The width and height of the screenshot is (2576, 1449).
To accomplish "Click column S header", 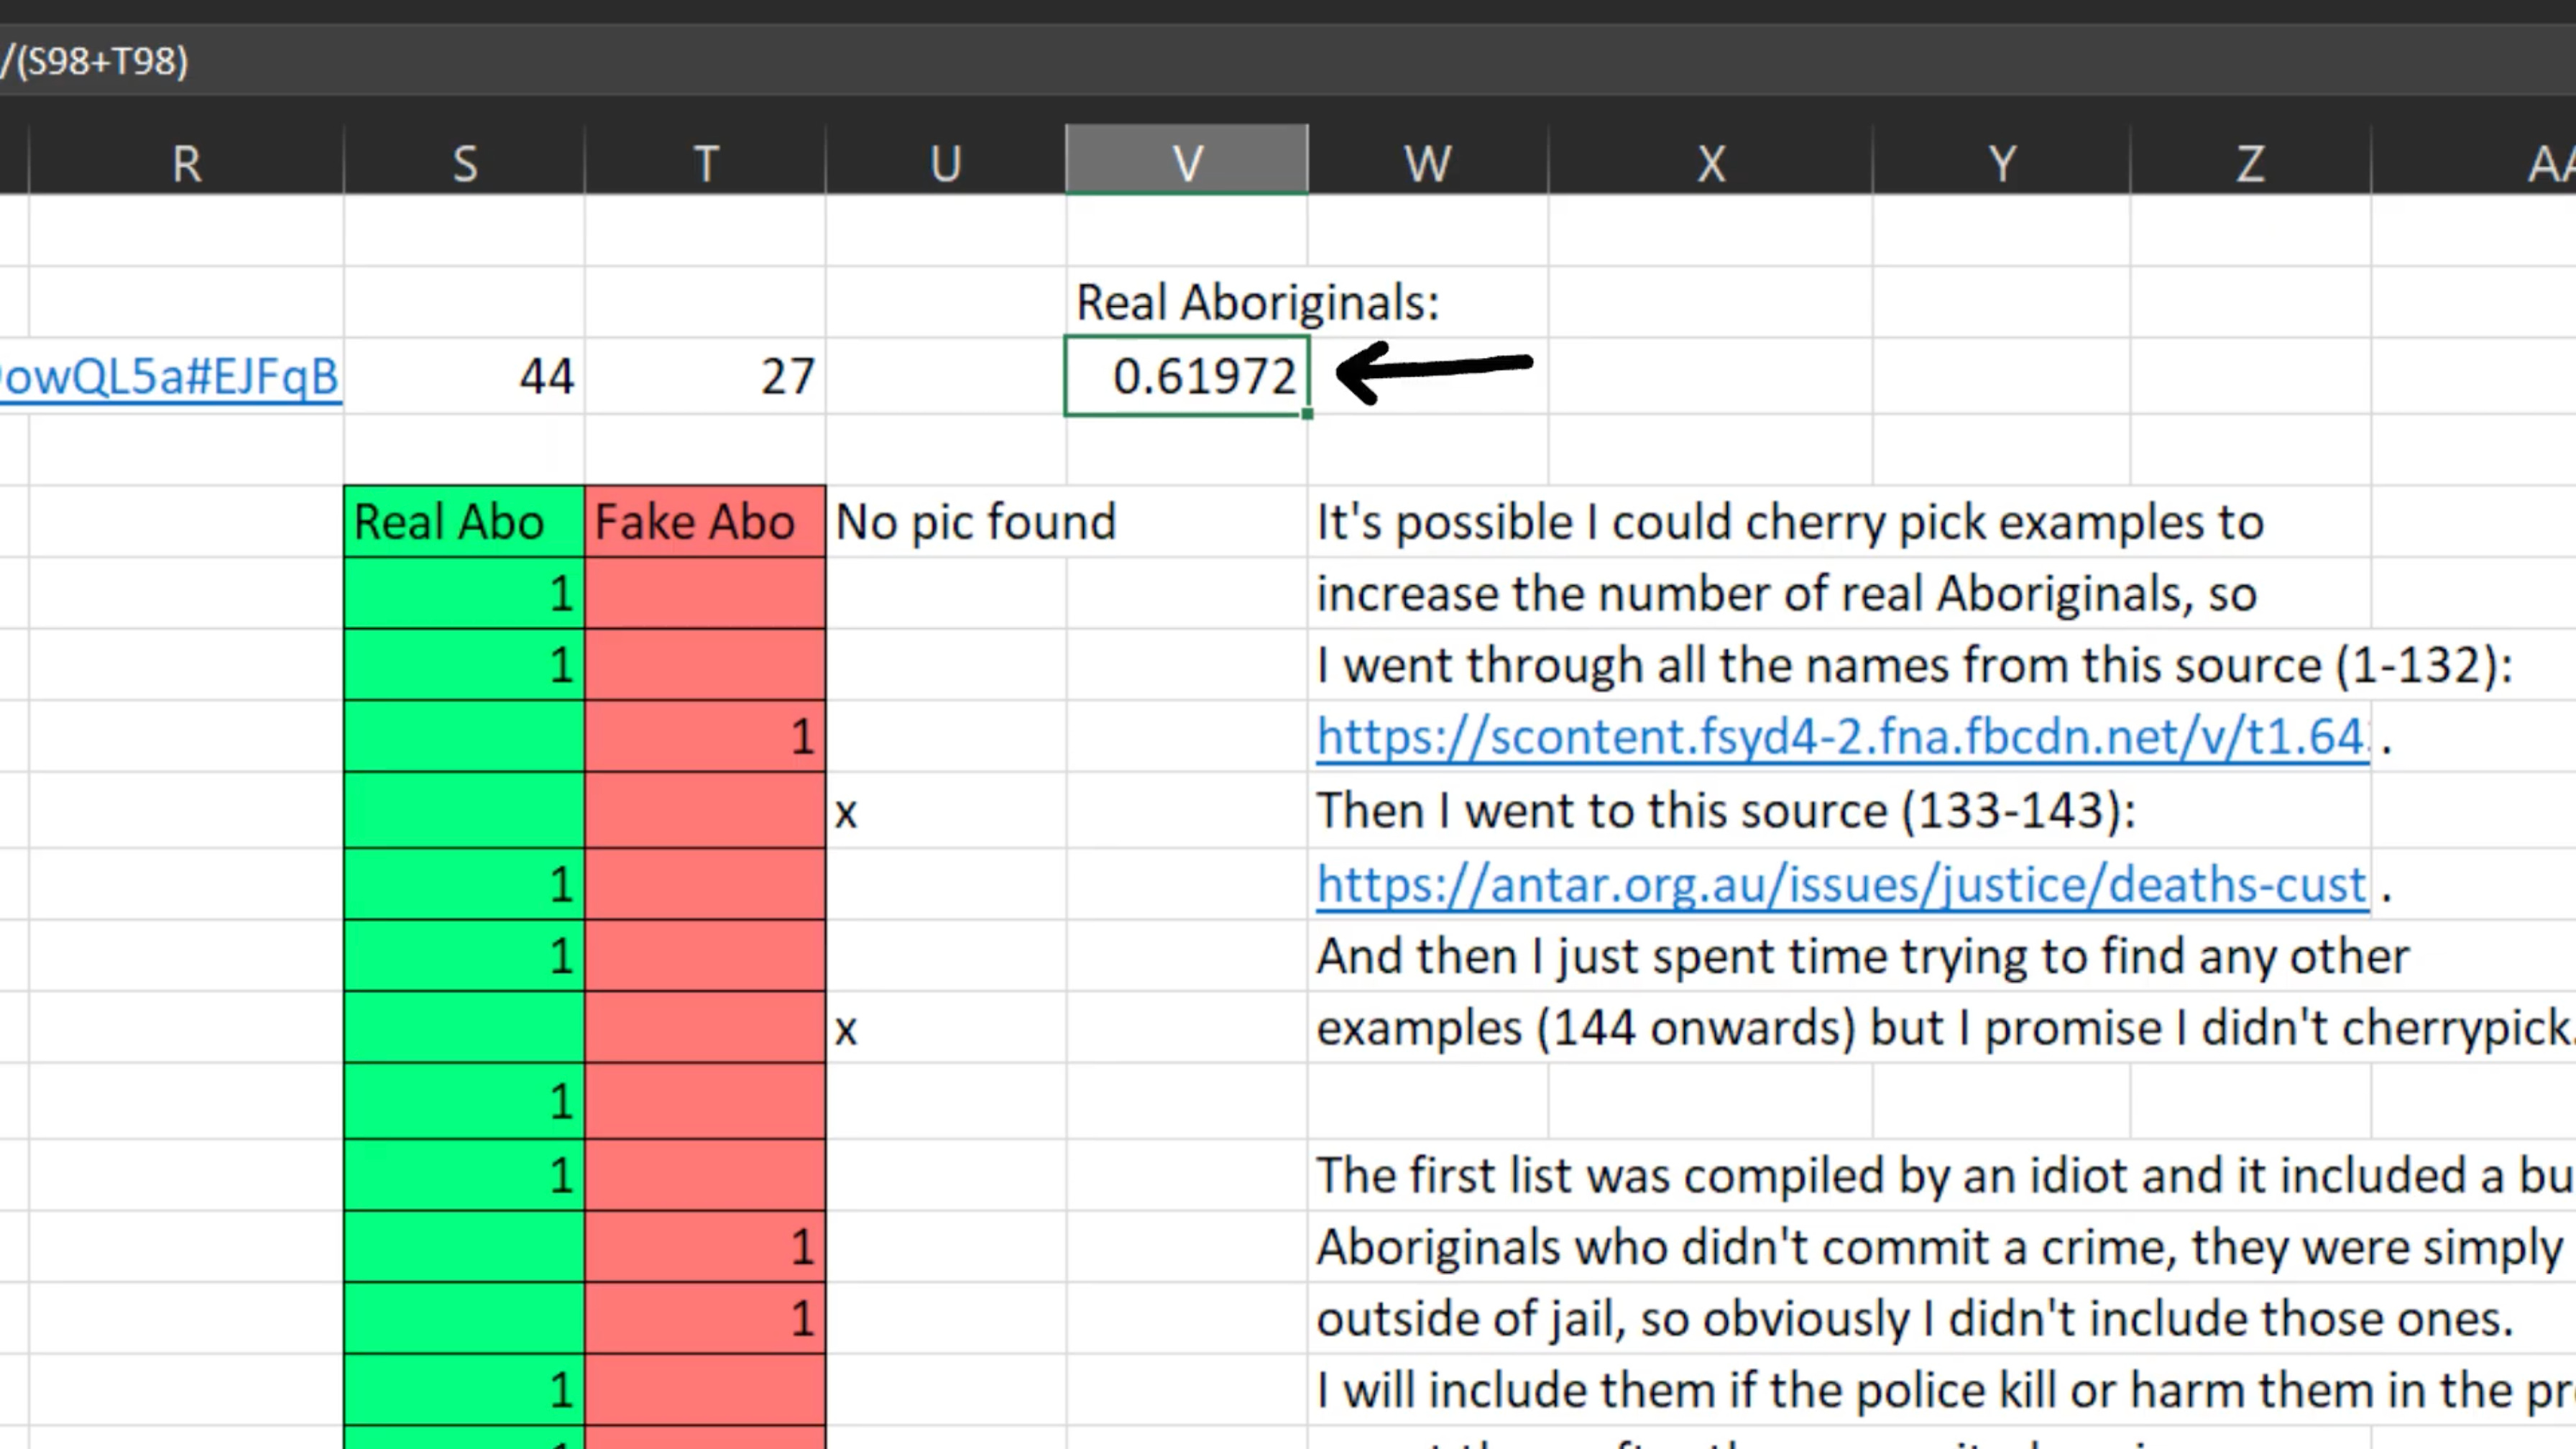I will [464, 162].
